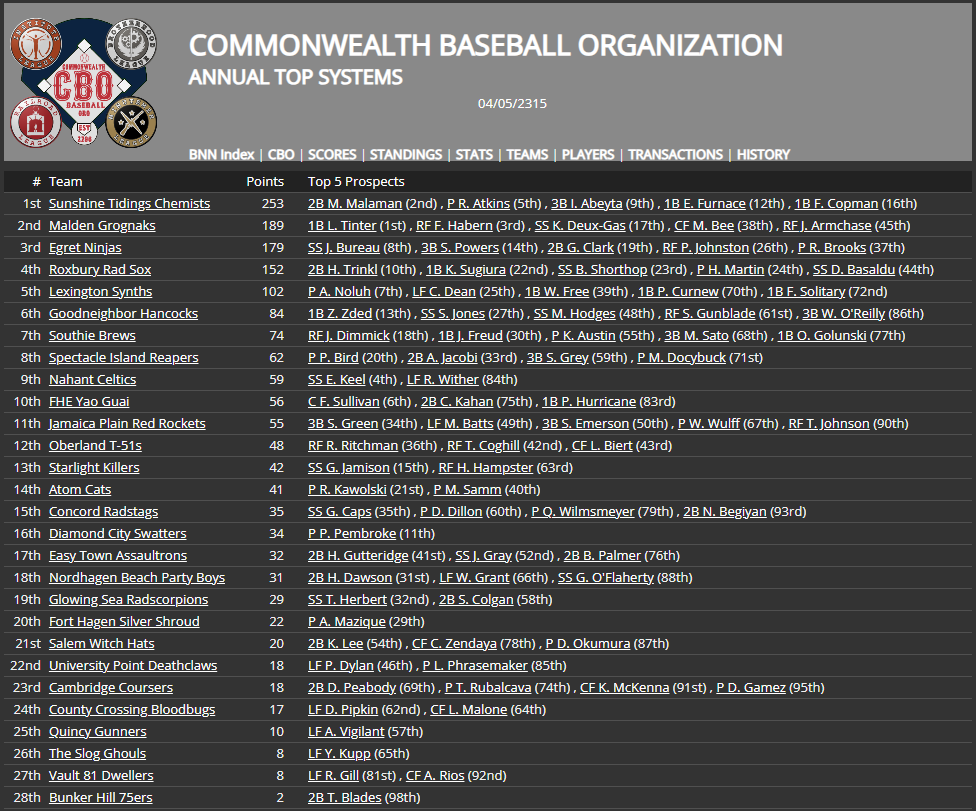Viewport: 976px width, 811px height.
Task: Select the Egret Ninjas team link
Action: tap(85, 247)
